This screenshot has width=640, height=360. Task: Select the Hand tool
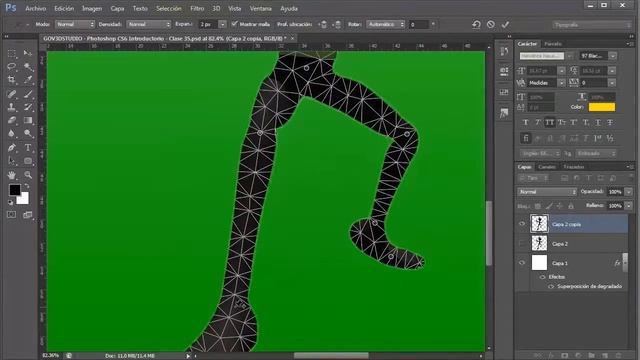pyautogui.click(x=11, y=175)
